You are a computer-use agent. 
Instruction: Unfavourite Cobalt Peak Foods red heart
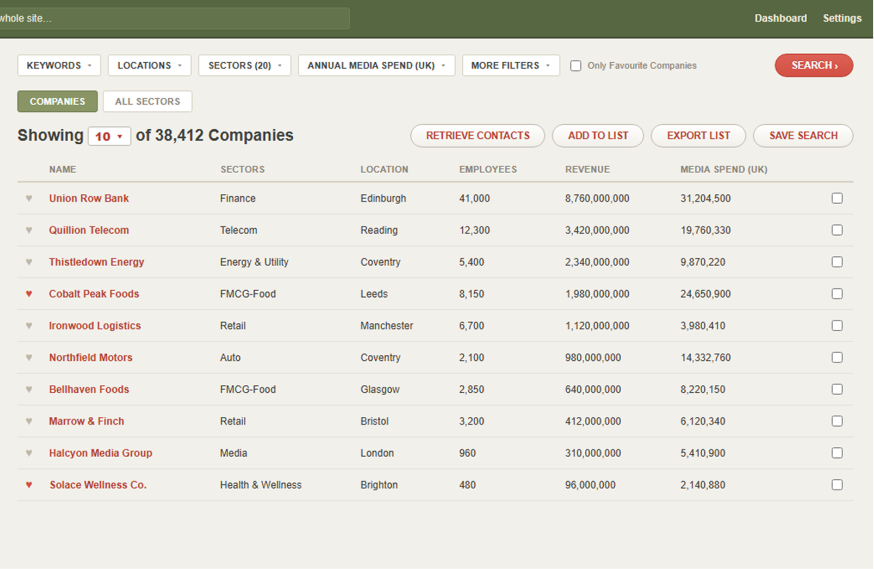click(x=29, y=294)
